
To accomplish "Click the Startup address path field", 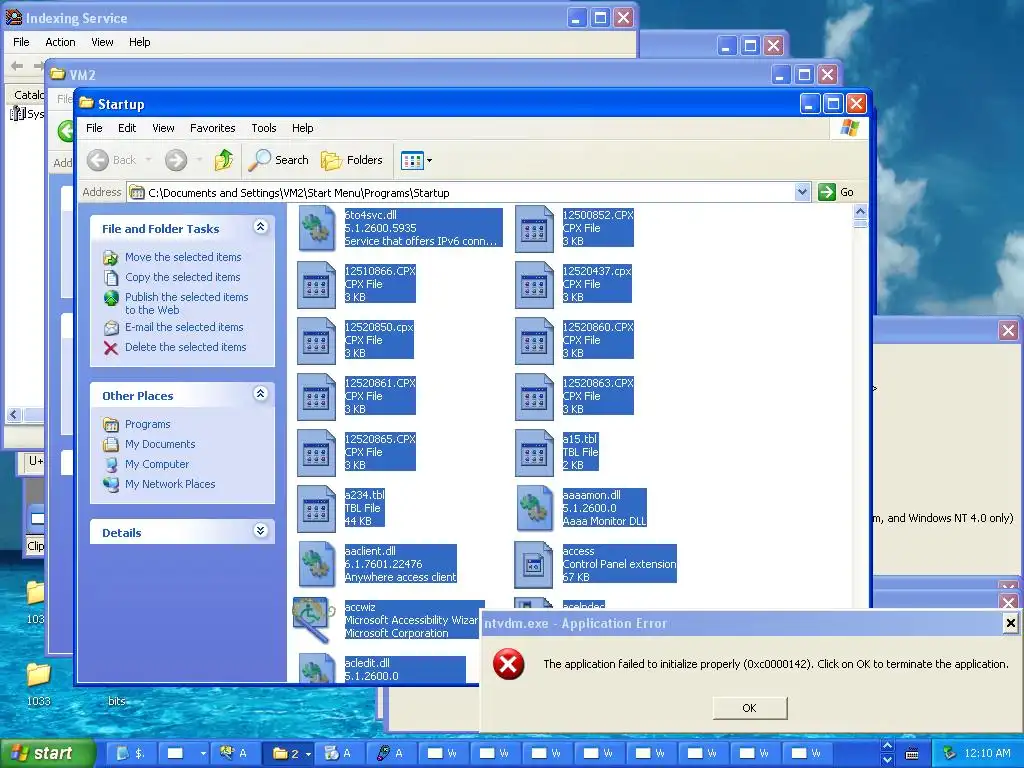I will point(461,193).
